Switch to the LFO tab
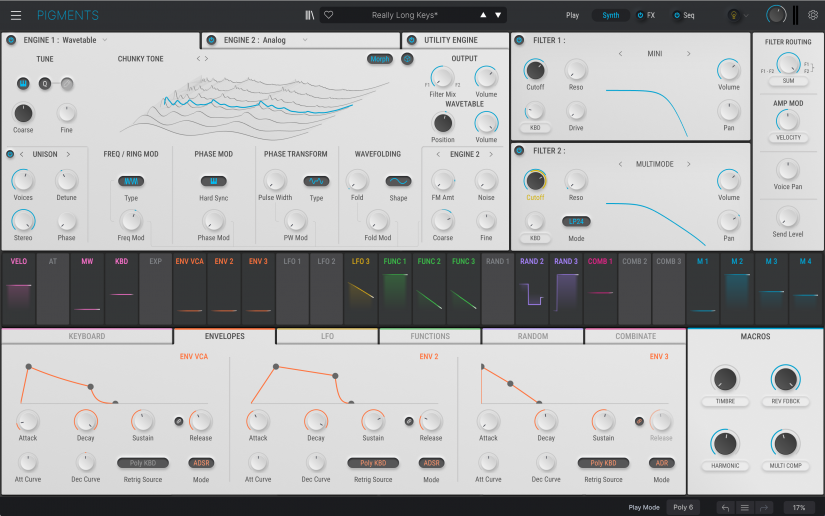Viewport: 825px width, 516px height. coord(327,336)
